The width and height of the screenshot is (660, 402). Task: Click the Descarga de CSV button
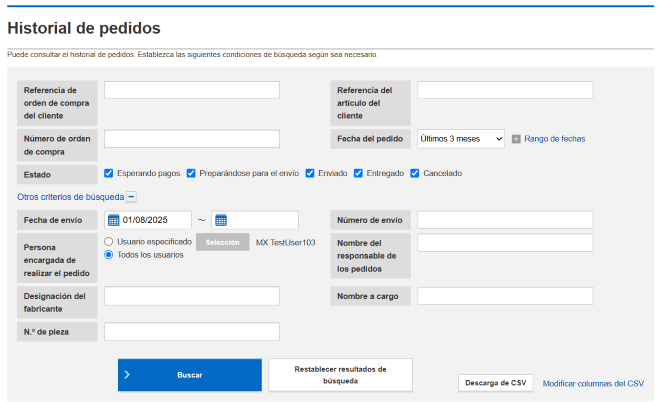[496, 383]
